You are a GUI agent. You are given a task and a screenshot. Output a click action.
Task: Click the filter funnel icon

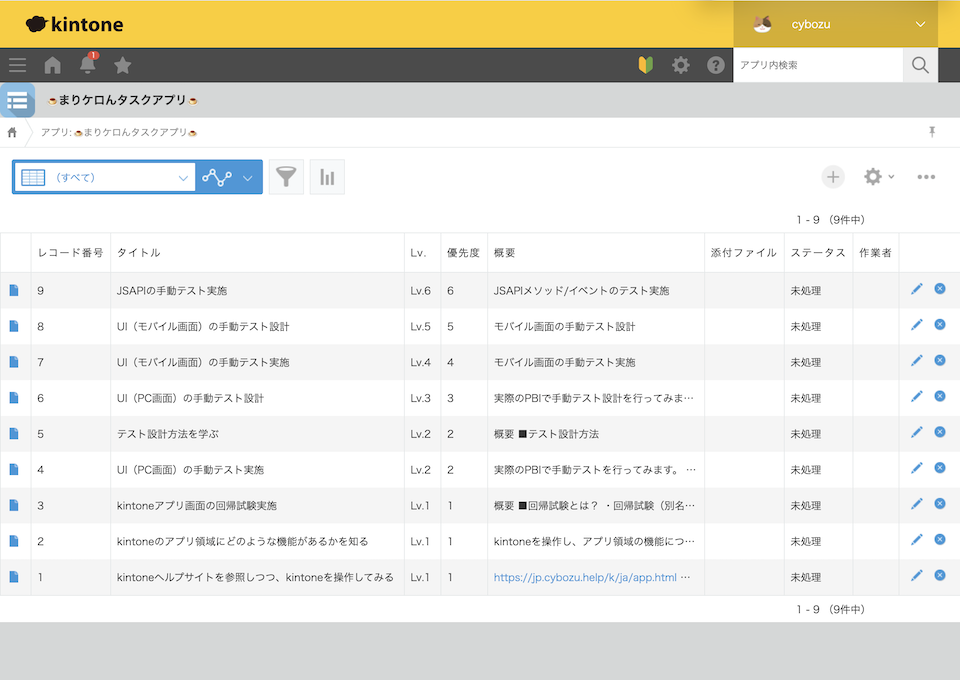point(286,177)
